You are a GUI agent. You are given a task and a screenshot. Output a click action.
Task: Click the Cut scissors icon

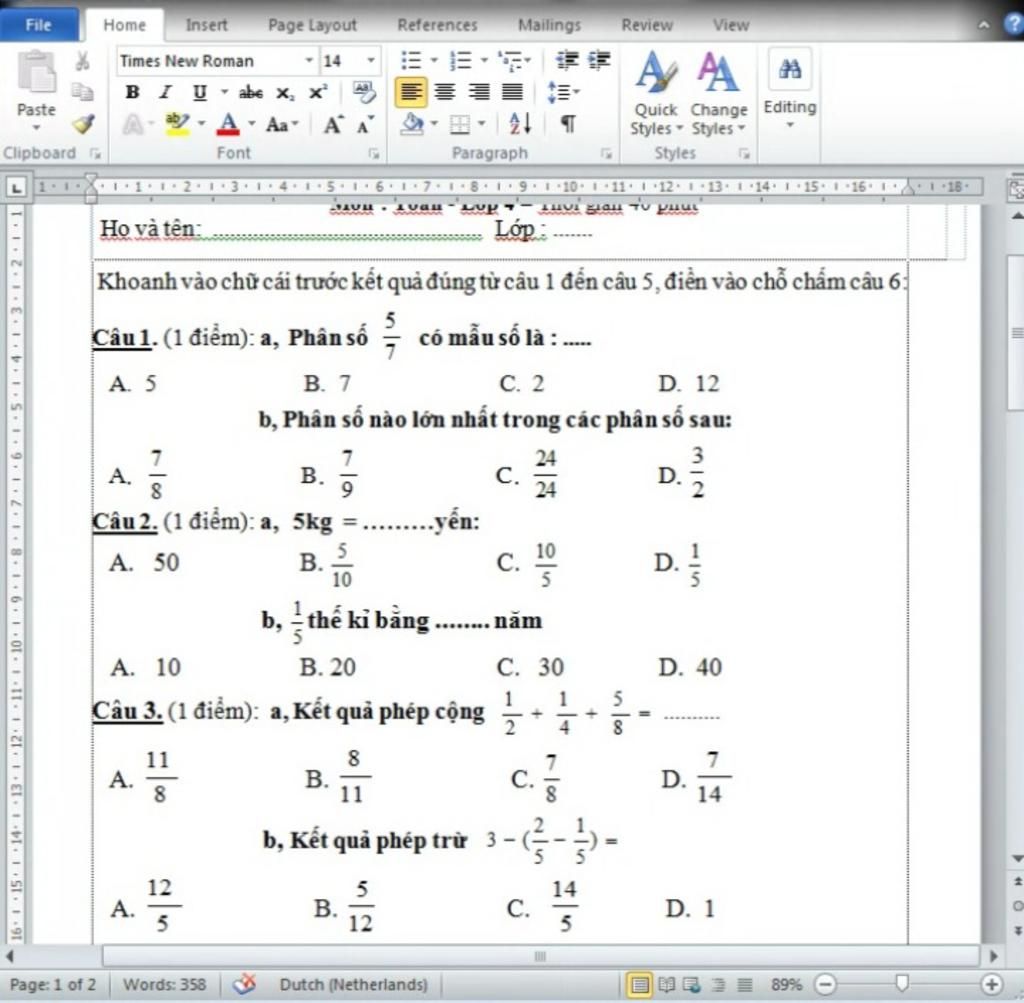tap(82, 61)
